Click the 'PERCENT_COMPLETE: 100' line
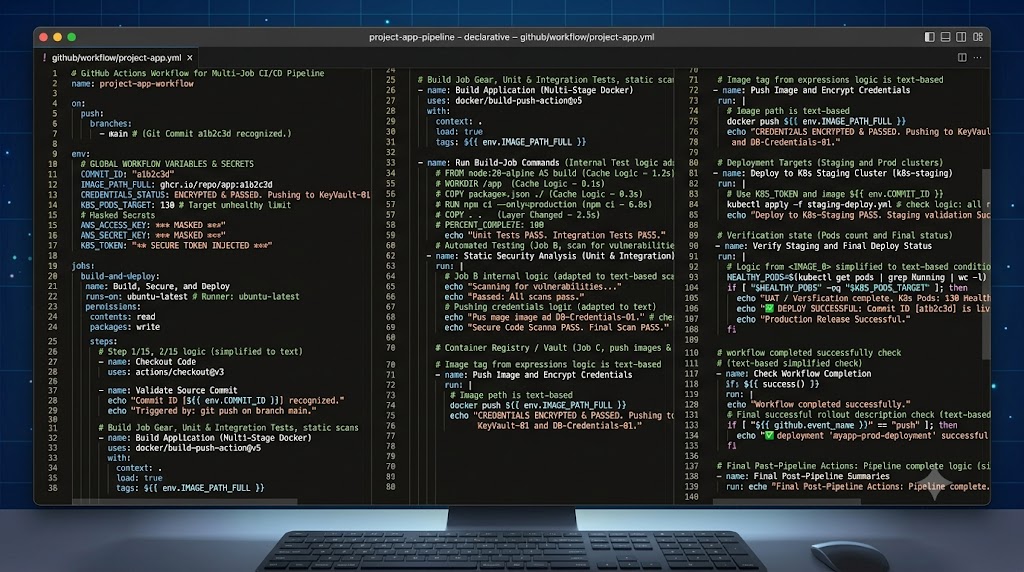1024x572 pixels. click(x=490, y=225)
